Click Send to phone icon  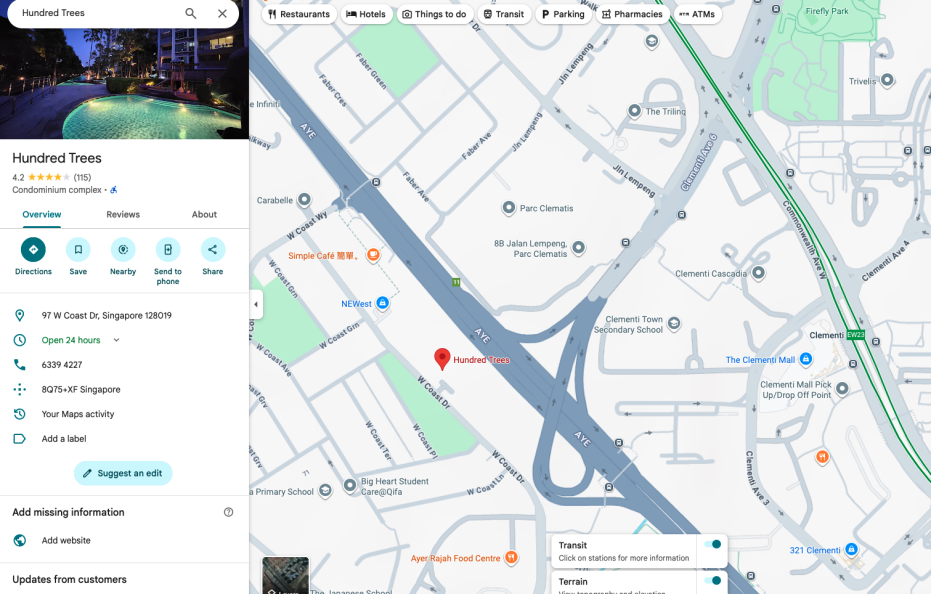(x=168, y=250)
